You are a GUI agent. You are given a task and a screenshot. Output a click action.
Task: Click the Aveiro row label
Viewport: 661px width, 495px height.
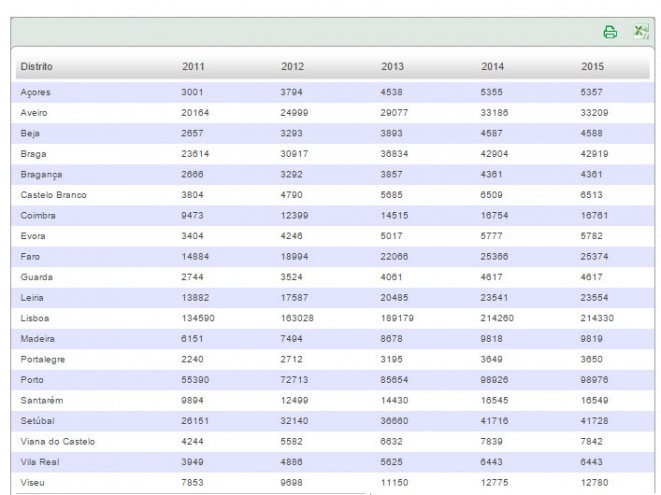[34, 113]
